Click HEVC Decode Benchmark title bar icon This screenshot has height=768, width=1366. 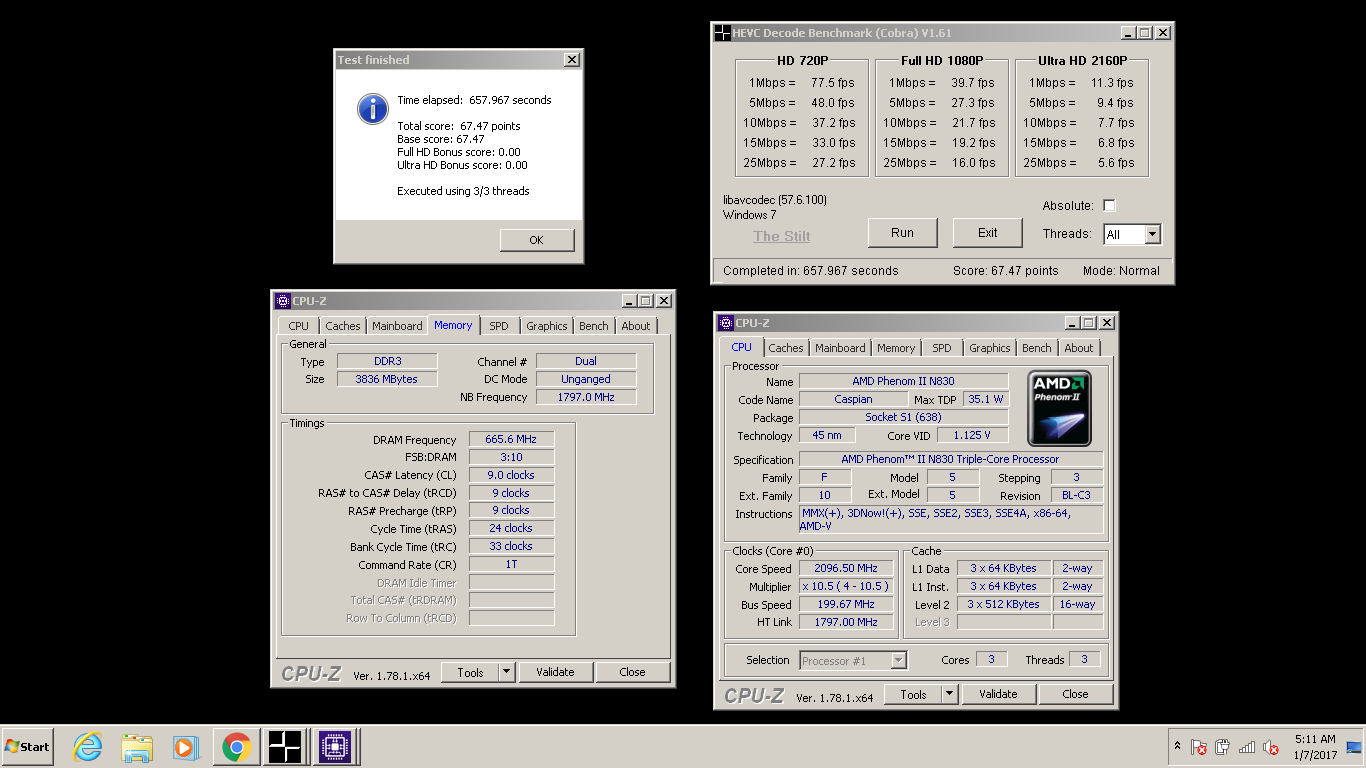click(x=722, y=33)
